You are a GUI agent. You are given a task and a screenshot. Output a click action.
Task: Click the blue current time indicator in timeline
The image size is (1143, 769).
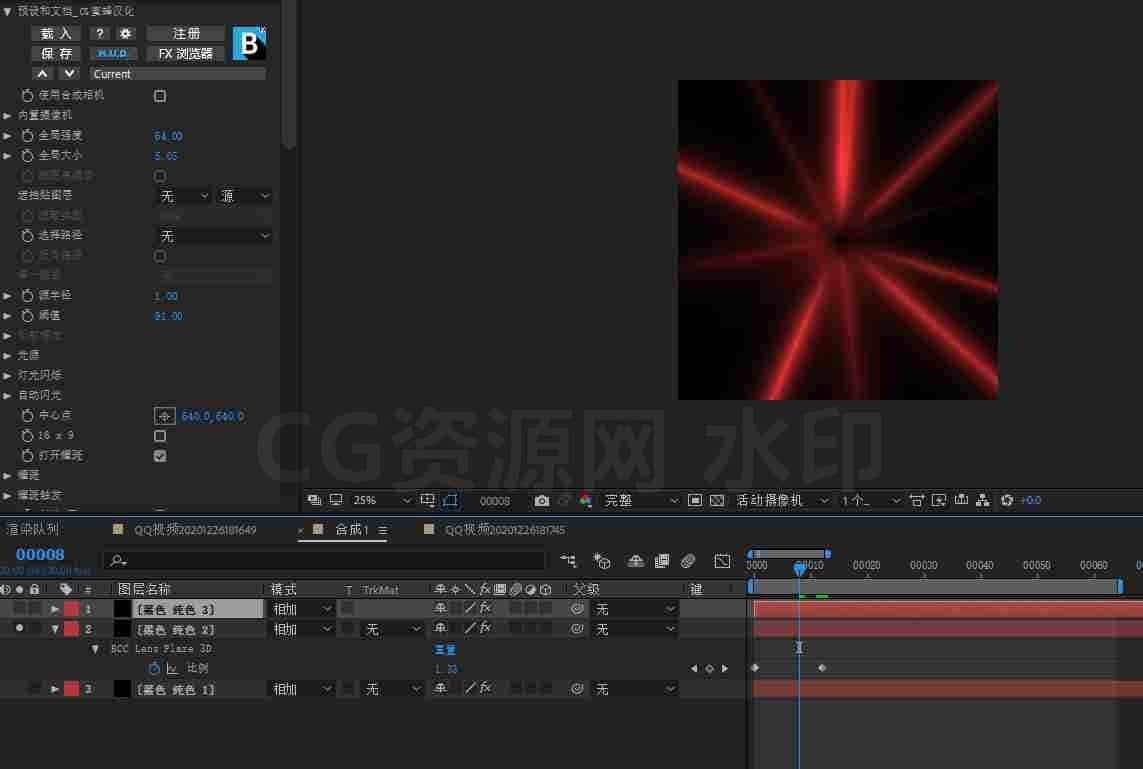click(800, 567)
